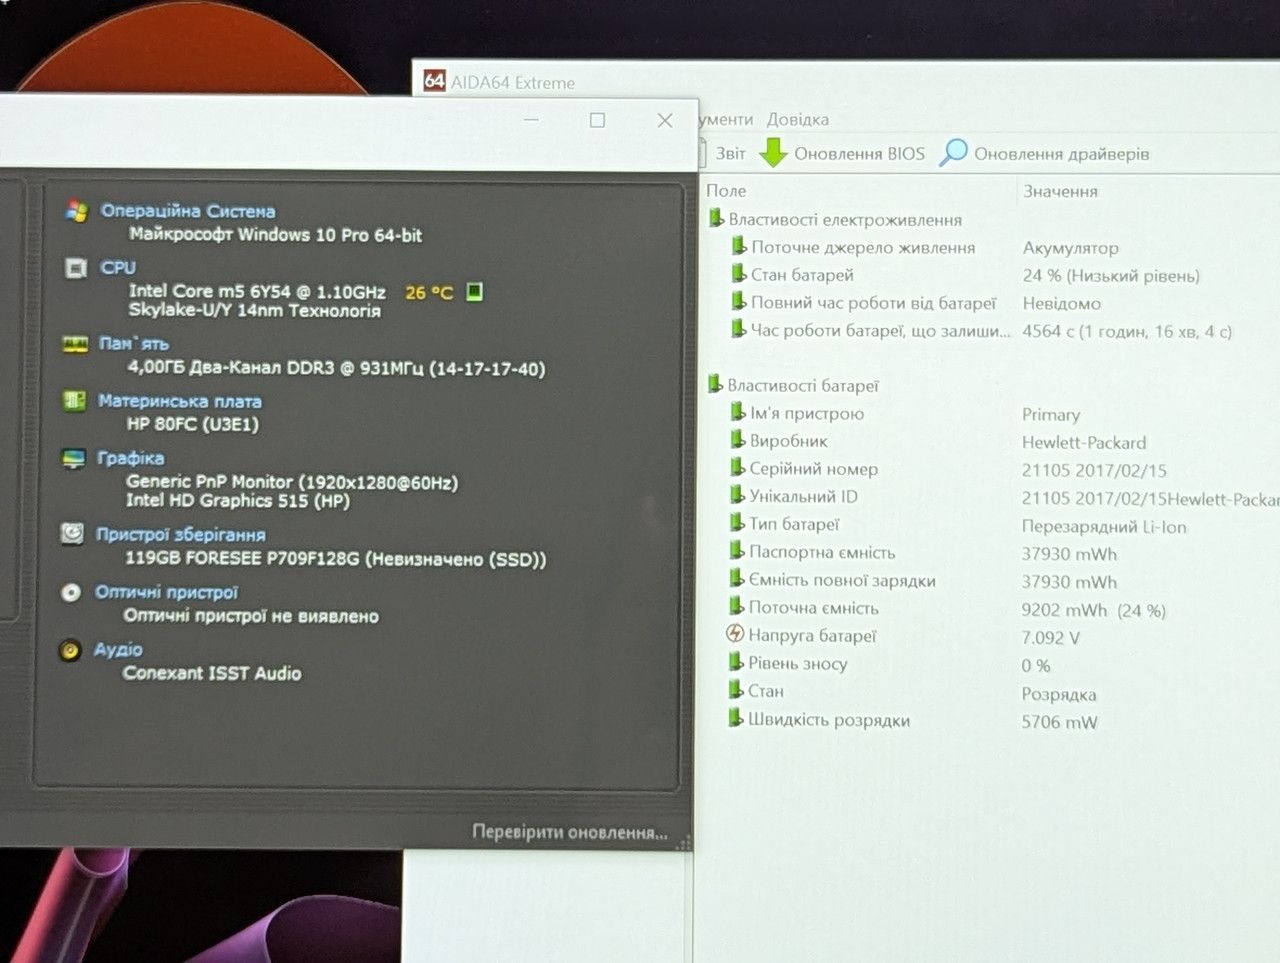The image size is (1280, 963).
Task: Click the icon beside Поточне джерело живлення
Action: (x=739, y=246)
